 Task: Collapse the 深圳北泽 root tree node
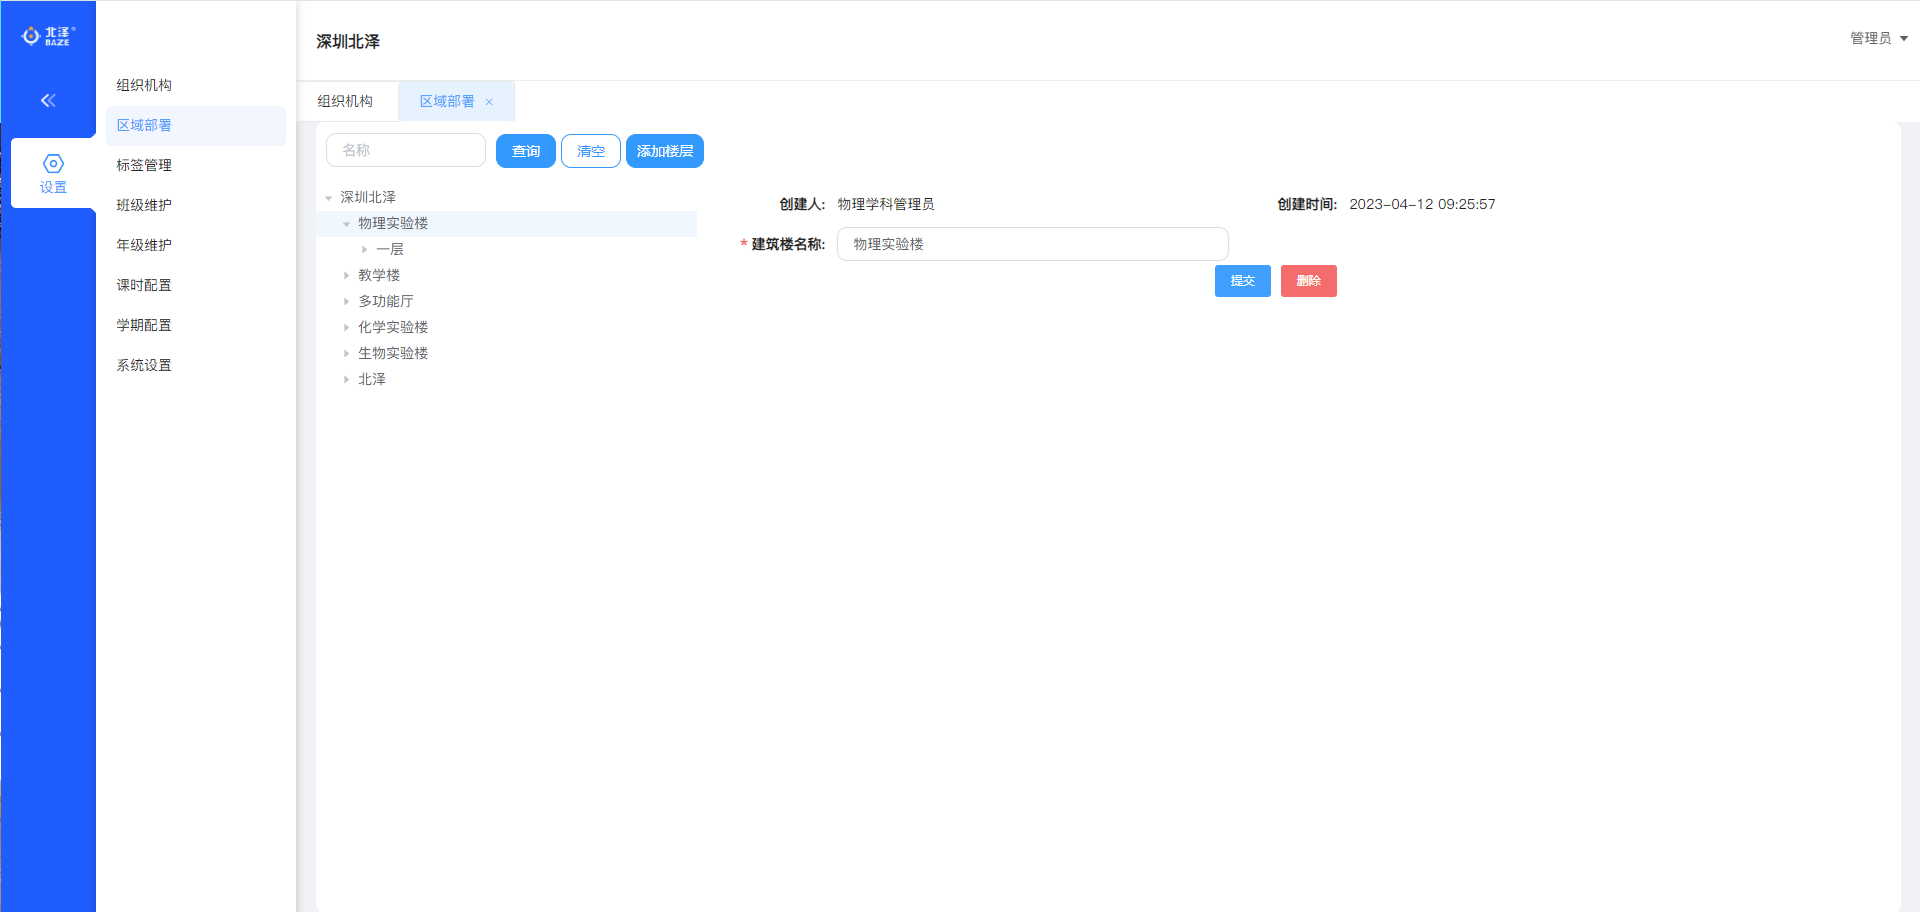tap(329, 198)
